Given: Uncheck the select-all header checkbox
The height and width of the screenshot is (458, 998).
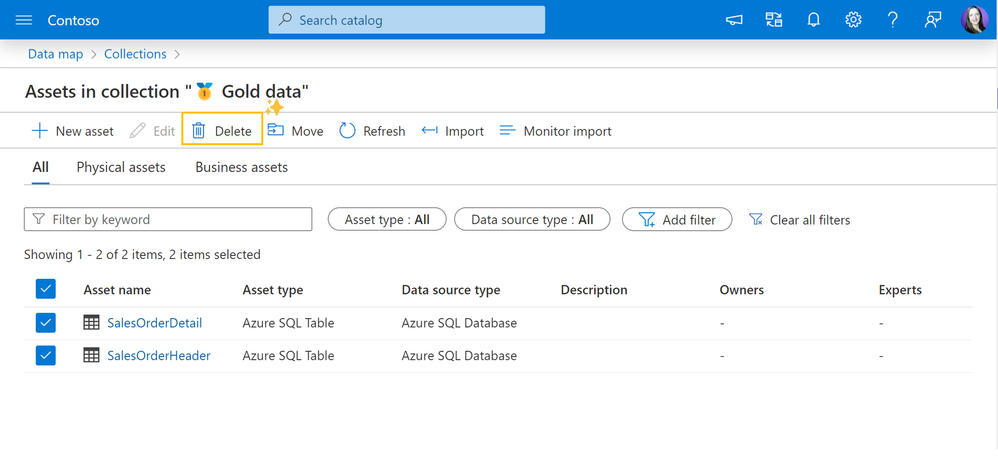Looking at the screenshot, I should 45,289.
